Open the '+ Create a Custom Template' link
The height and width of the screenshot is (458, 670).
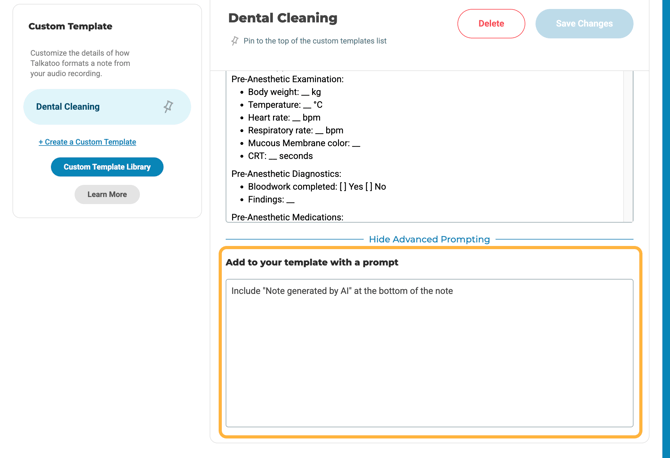point(87,142)
